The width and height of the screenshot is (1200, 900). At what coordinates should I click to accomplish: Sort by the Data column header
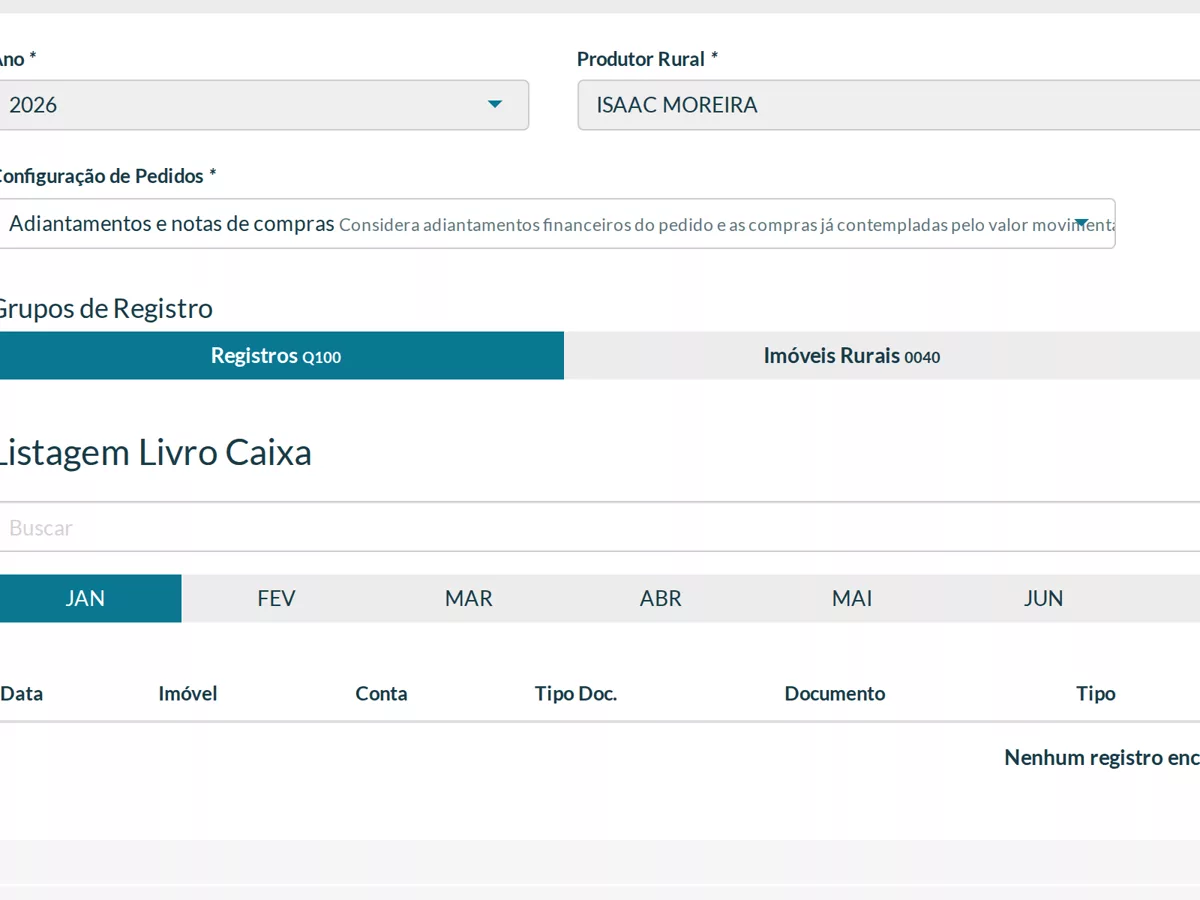tap(22, 693)
